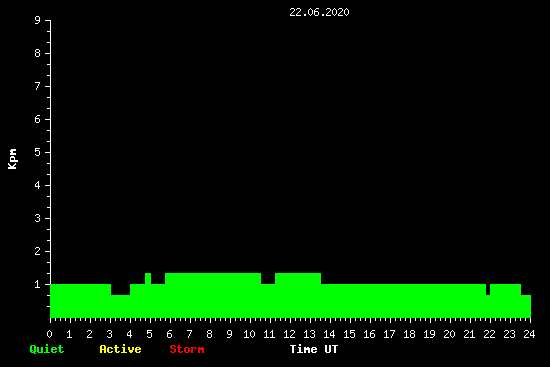This screenshot has width=550, height=367.
Task: Click the yellow Active legend label
Action: [x=120, y=349]
